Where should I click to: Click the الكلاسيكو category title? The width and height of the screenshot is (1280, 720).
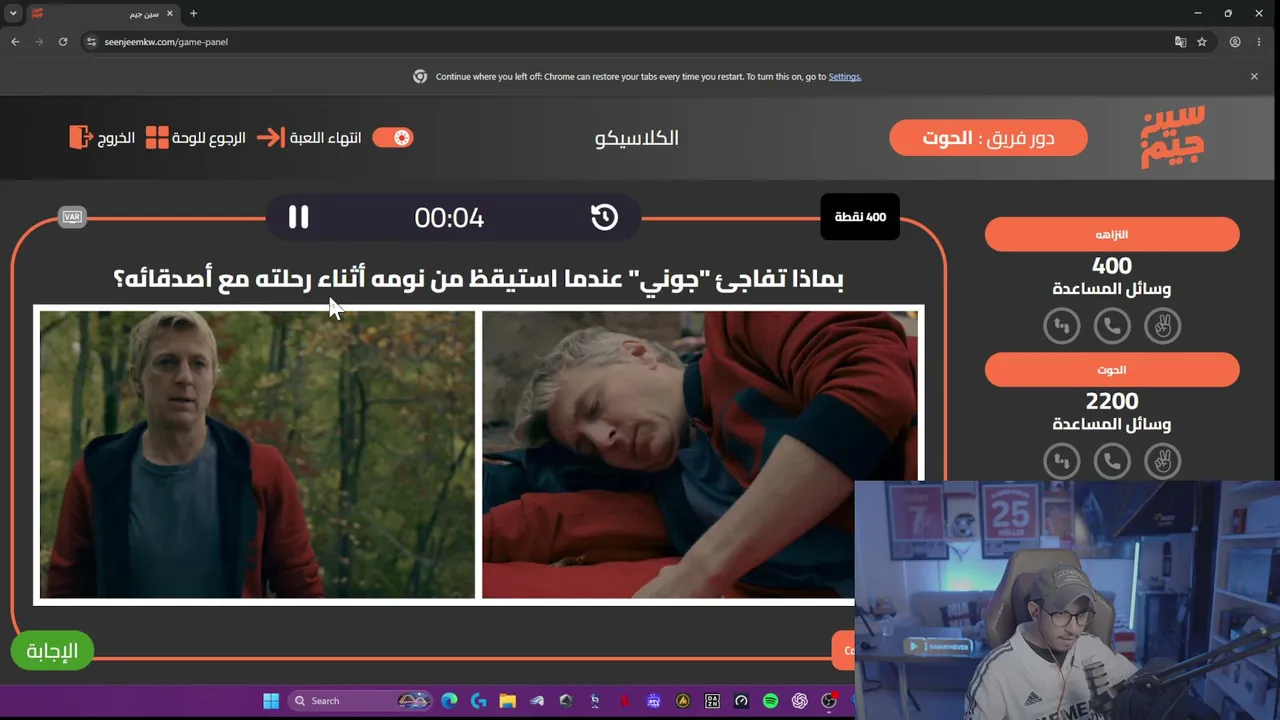pyautogui.click(x=637, y=138)
